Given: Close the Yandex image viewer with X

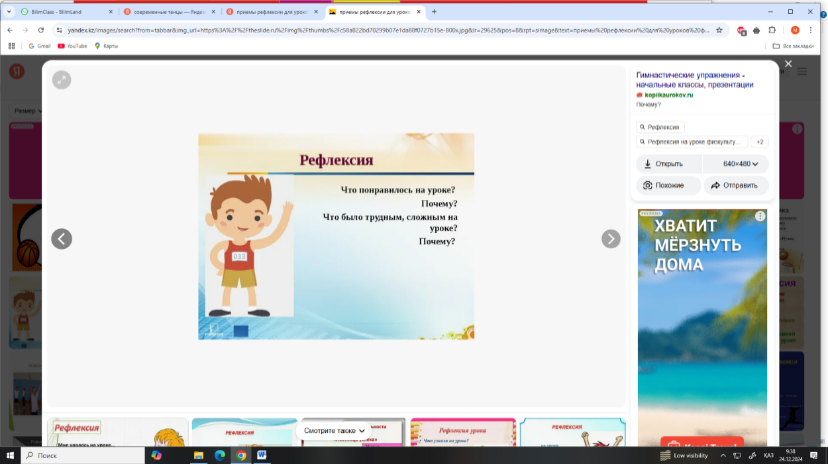Looking at the screenshot, I should click(x=788, y=64).
